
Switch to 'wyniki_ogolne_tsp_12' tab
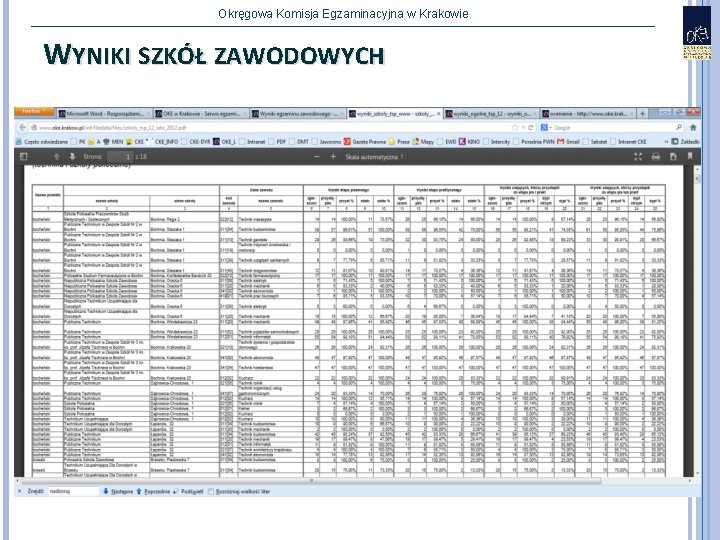(492, 113)
